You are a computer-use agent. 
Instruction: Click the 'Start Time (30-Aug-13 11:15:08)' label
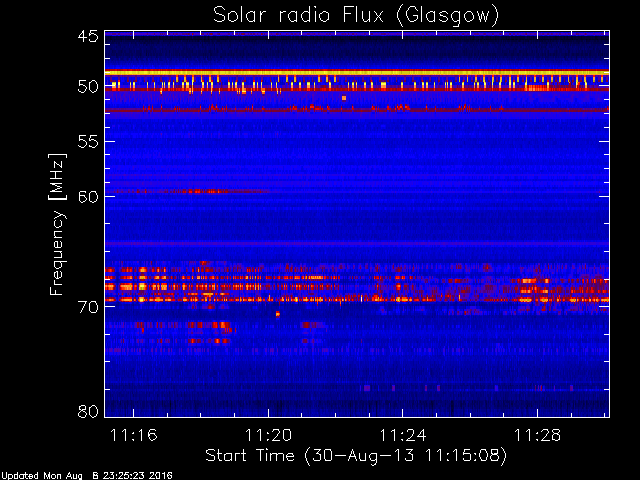coord(356,456)
